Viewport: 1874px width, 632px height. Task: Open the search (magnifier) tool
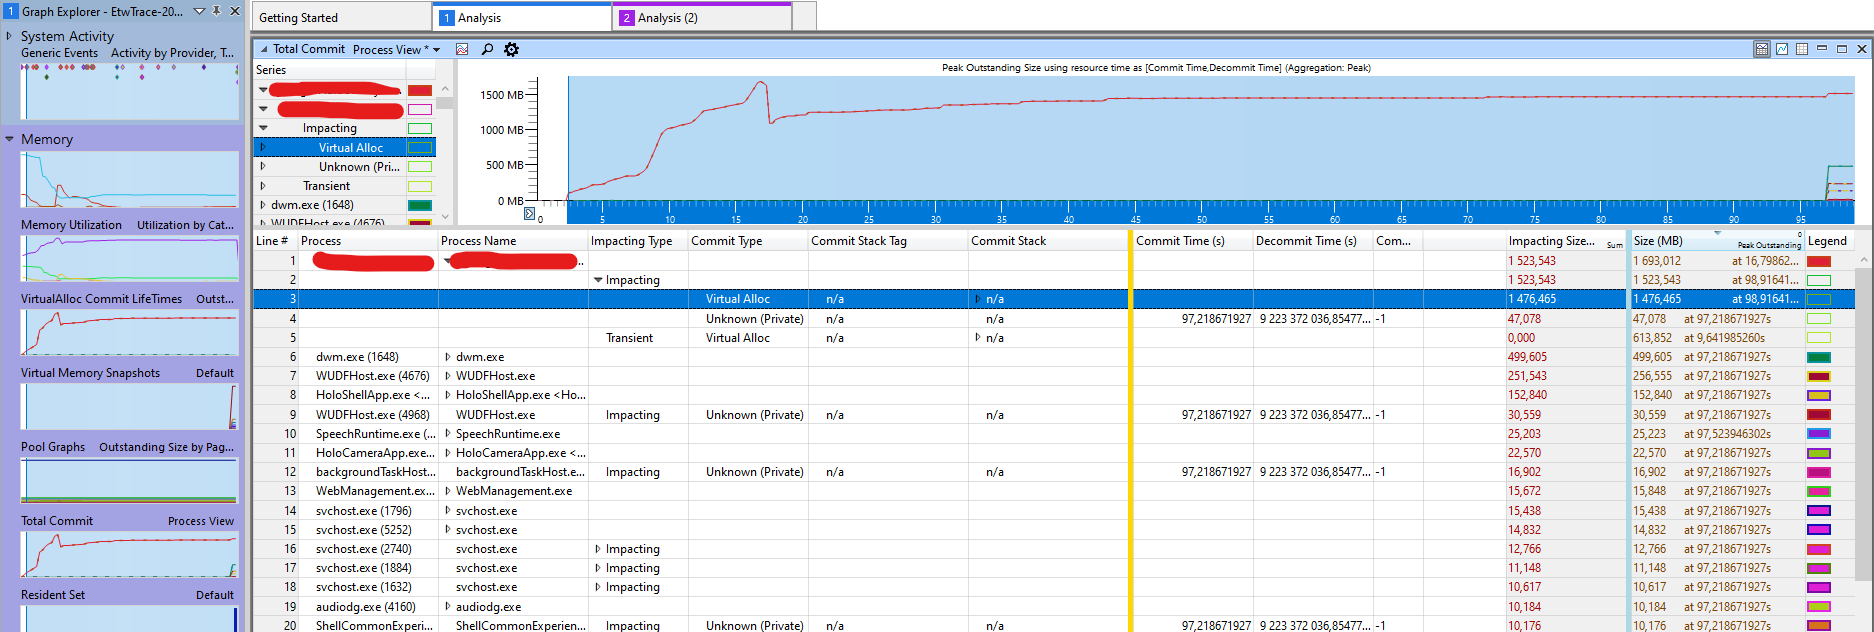tap(487, 49)
